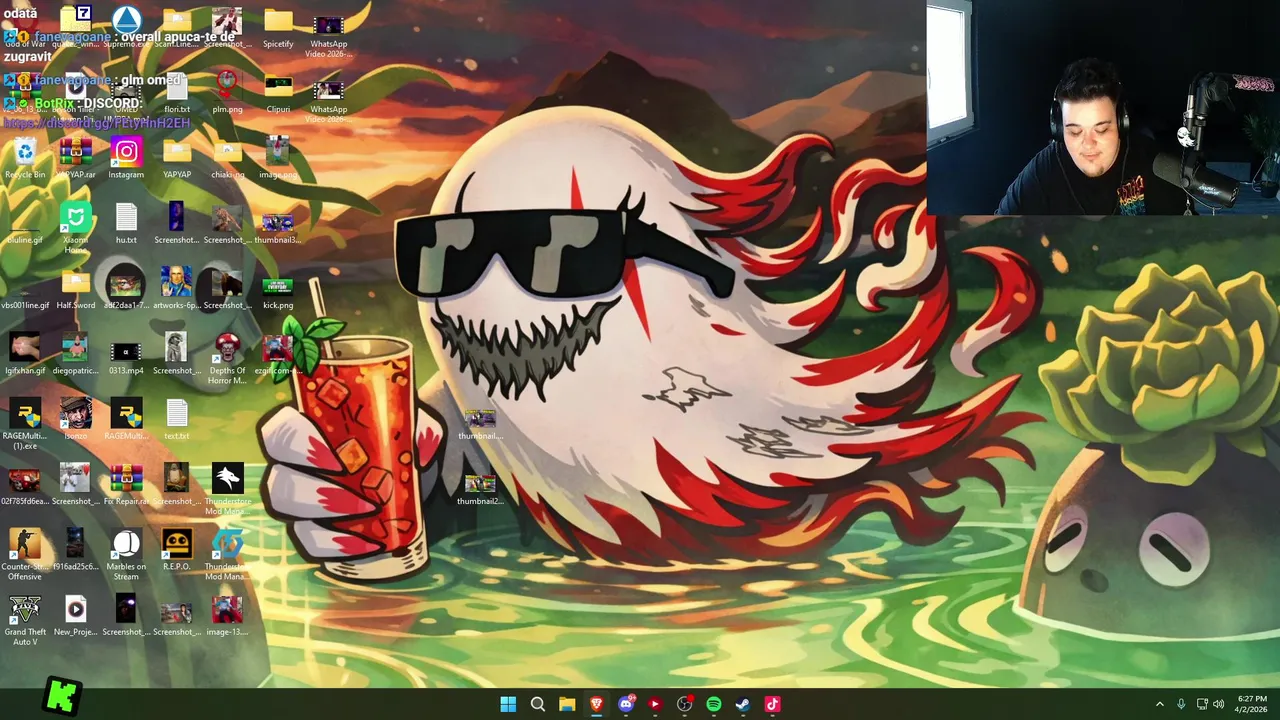
Task: Open the Isonzo game shortcut
Action: [x=75, y=420]
